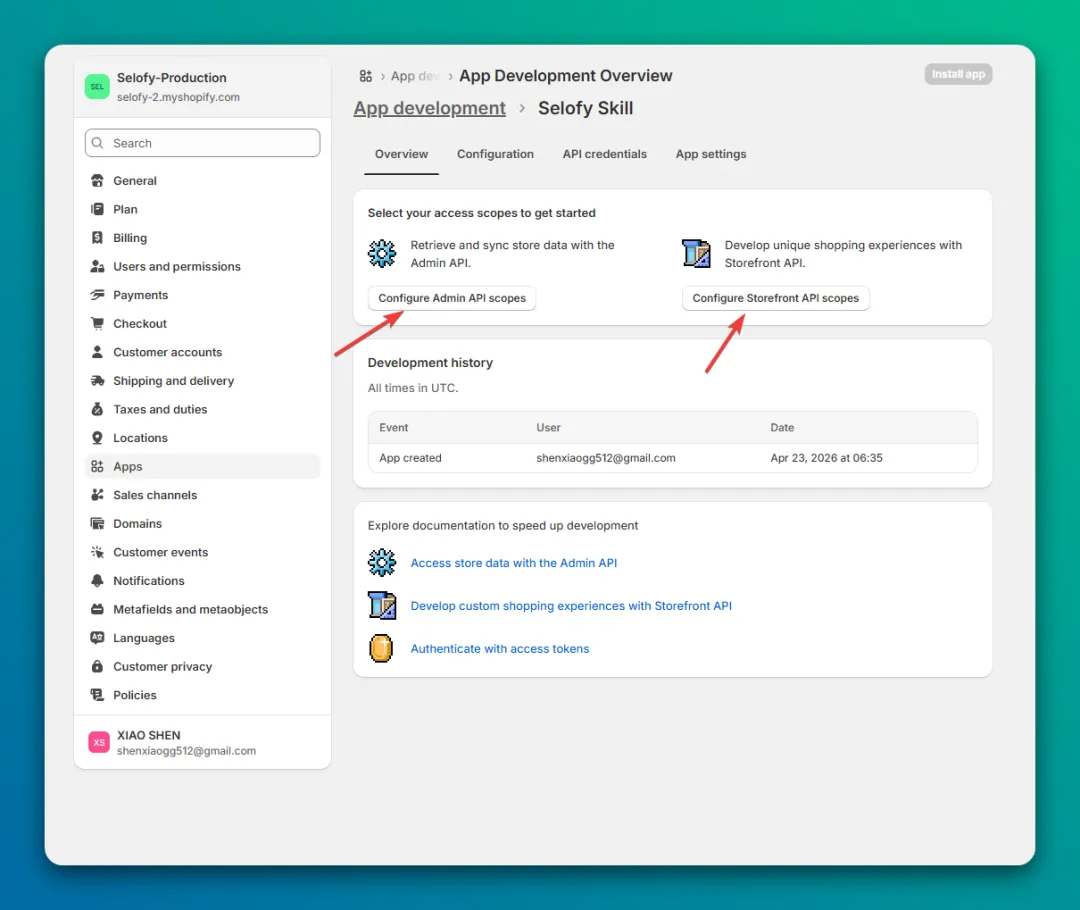Open the App settings tab
This screenshot has height=910, width=1080.
click(x=711, y=154)
